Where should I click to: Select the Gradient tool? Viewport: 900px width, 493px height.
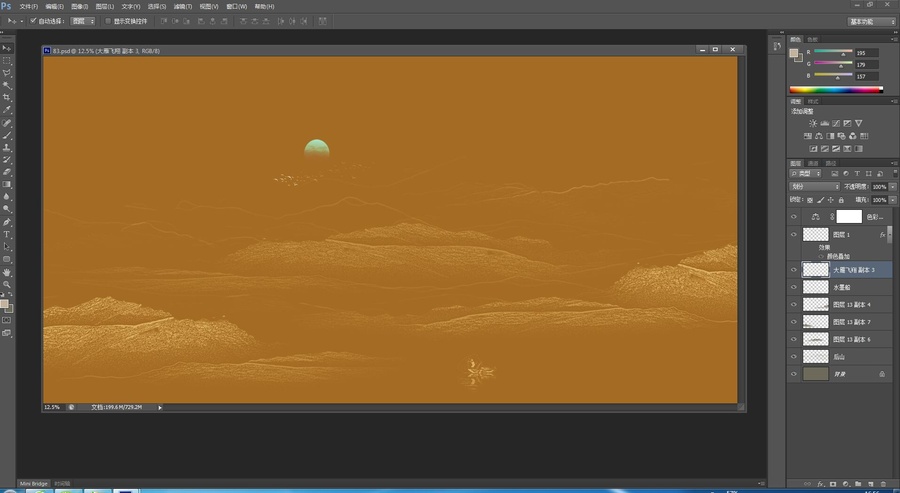coord(7,185)
